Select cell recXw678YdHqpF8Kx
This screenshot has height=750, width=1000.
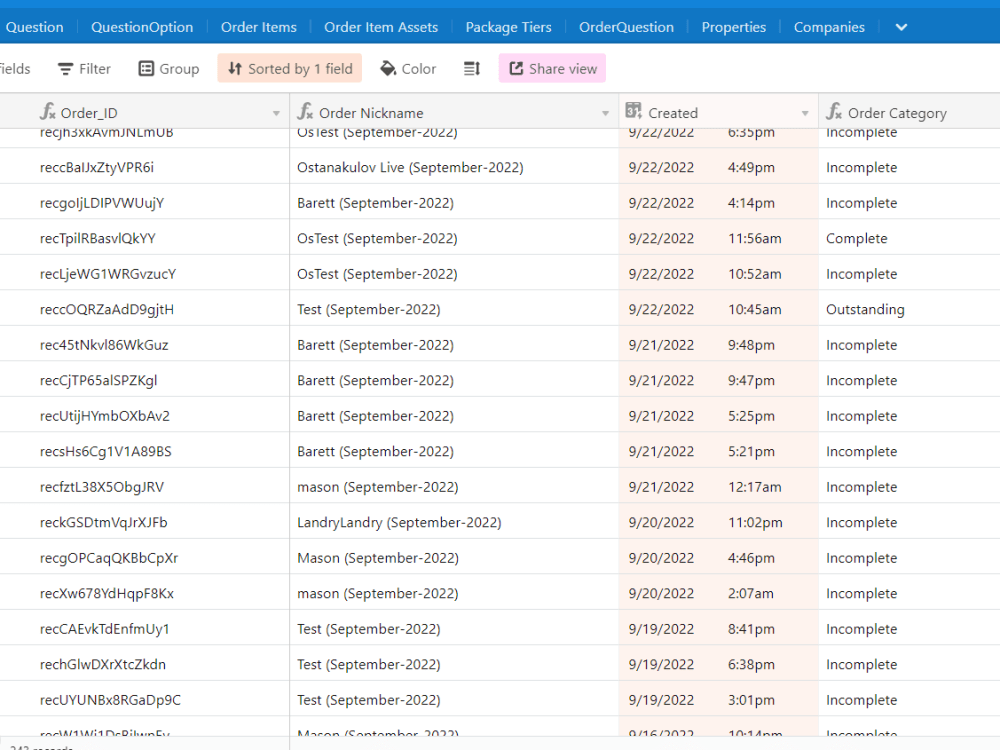145,593
